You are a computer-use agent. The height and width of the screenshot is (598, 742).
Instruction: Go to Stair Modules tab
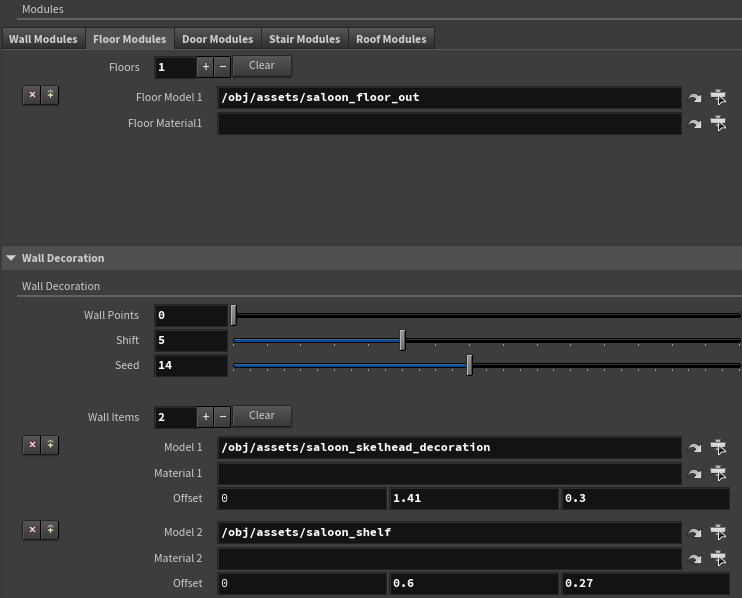point(305,39)
